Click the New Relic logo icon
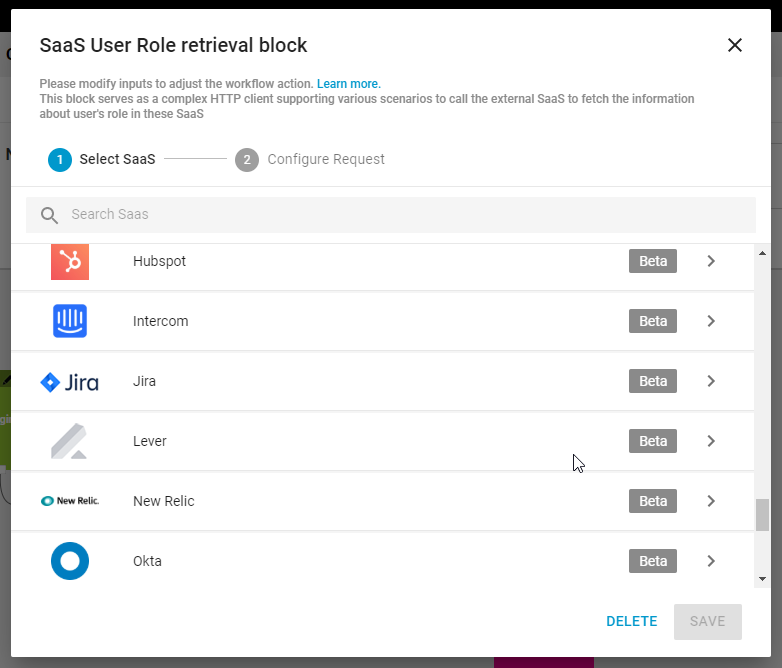This screenshot has height=668, width=782. (69, 501)
